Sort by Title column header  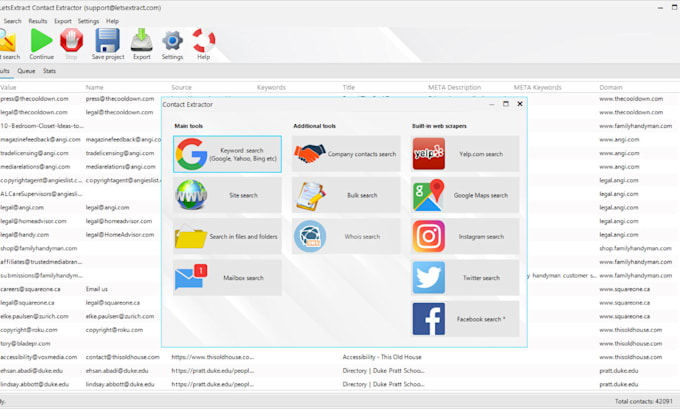pyautogui.click(x=348, y=87)
